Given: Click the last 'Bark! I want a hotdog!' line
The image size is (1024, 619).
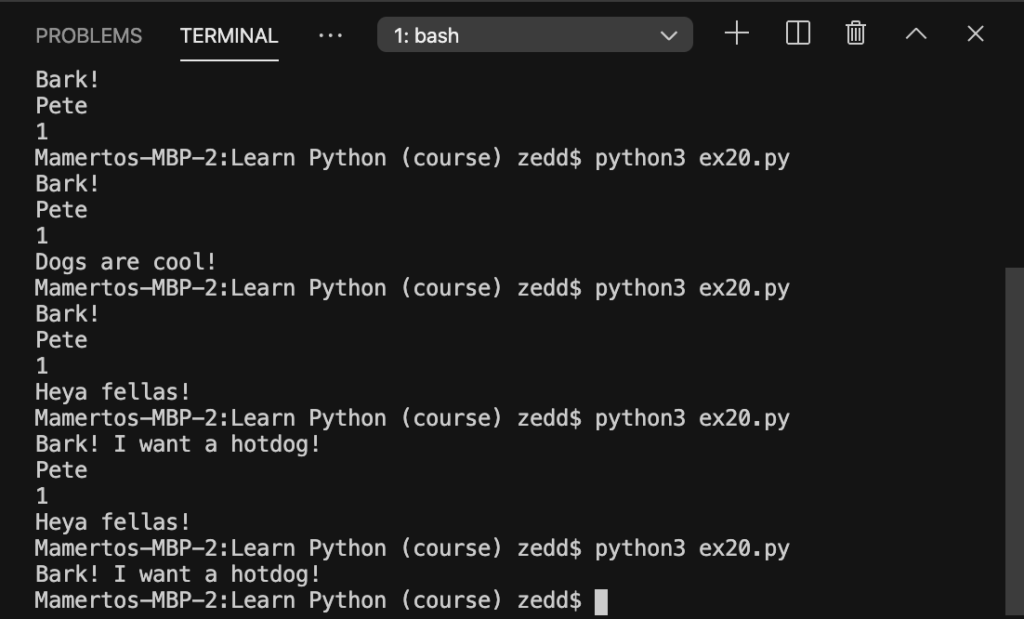Looking at the screenshot, I should point(178,574).
